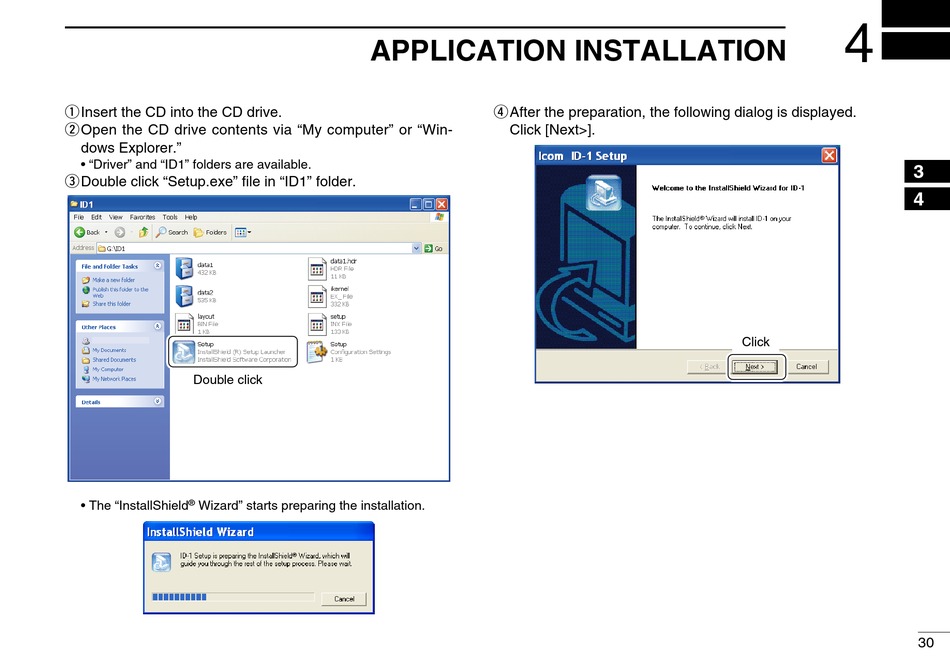Click Cancel in the InstallShield Wizard dialog
Screen dimensions: 950x672
[344, 599]
